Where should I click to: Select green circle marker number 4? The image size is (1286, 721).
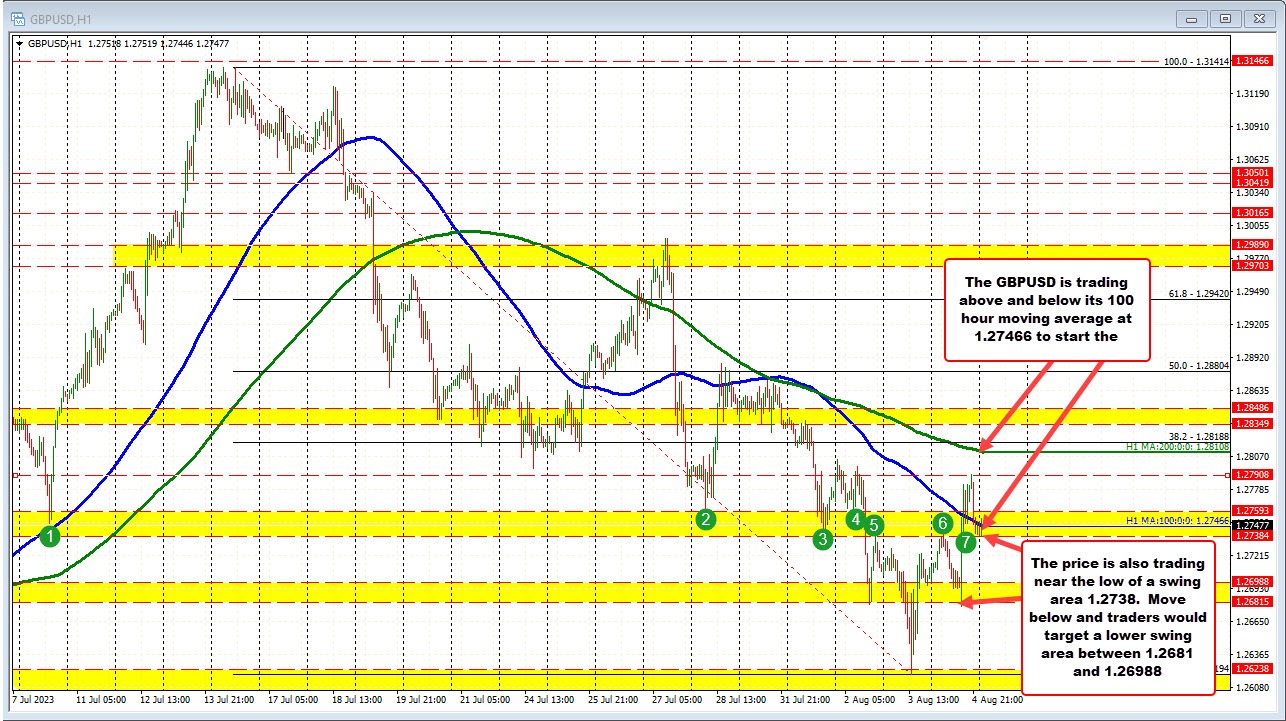[855, 518]
